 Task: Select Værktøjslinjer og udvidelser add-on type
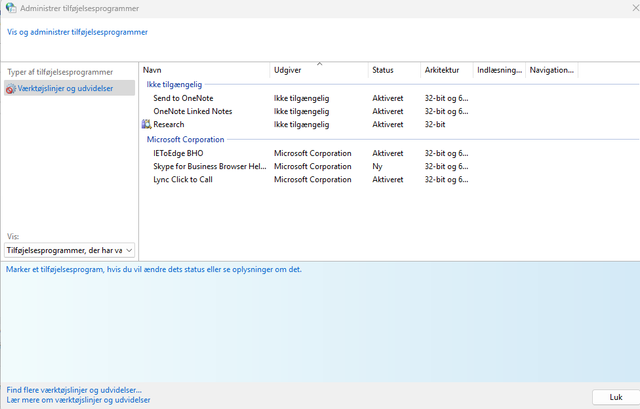69,89
